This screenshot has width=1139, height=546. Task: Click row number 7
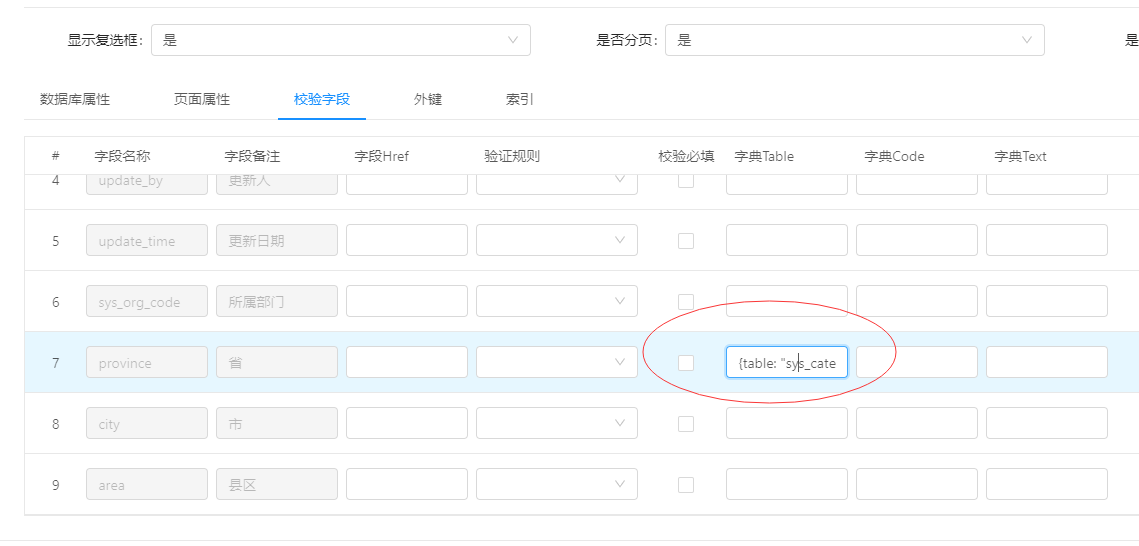pyautogui.click(x=55, y=362)
